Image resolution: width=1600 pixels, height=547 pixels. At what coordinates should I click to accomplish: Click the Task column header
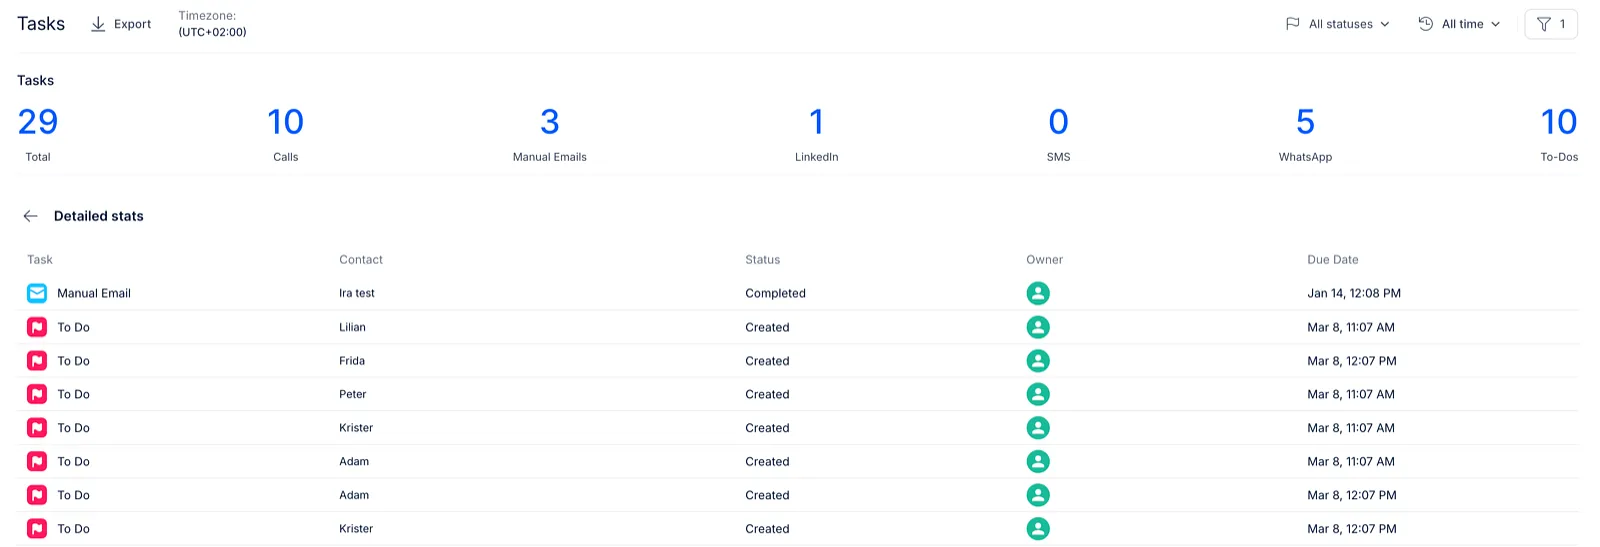point(40,260)
